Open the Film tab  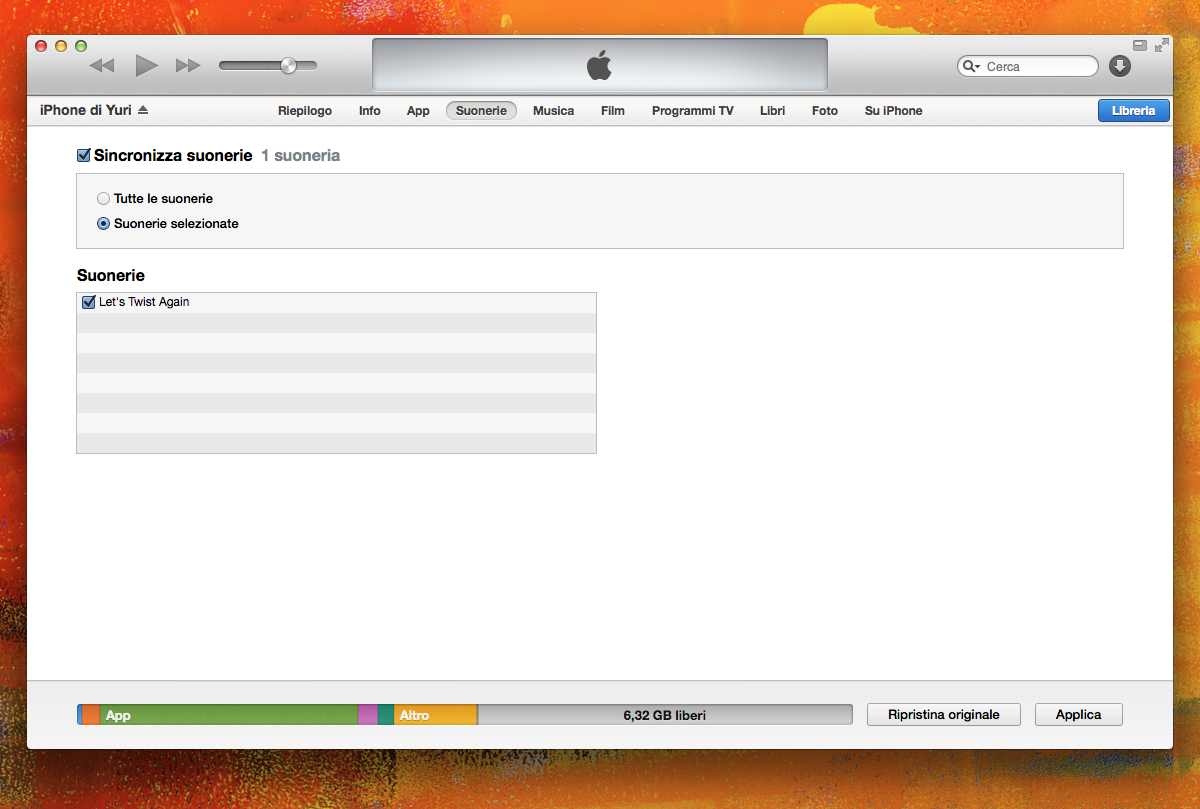tap(613, 111)
